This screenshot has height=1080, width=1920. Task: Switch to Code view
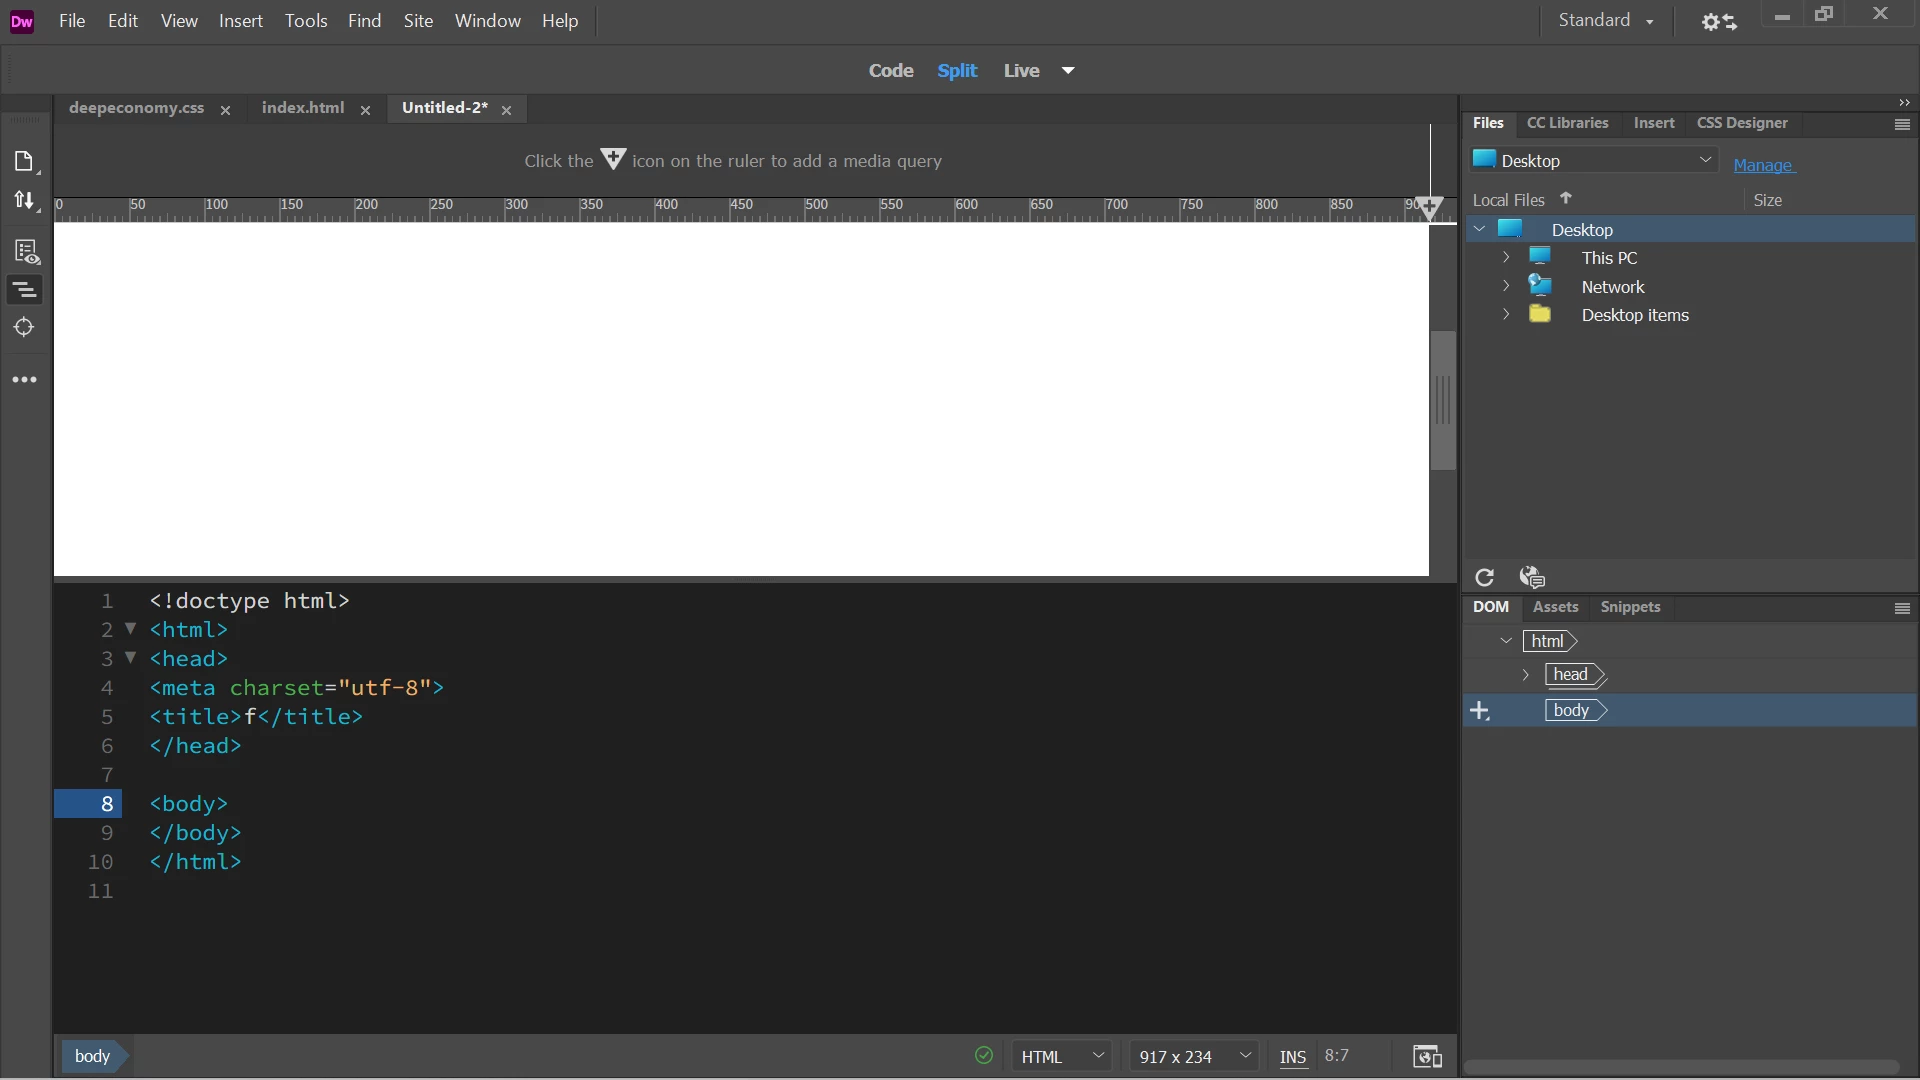890,70
